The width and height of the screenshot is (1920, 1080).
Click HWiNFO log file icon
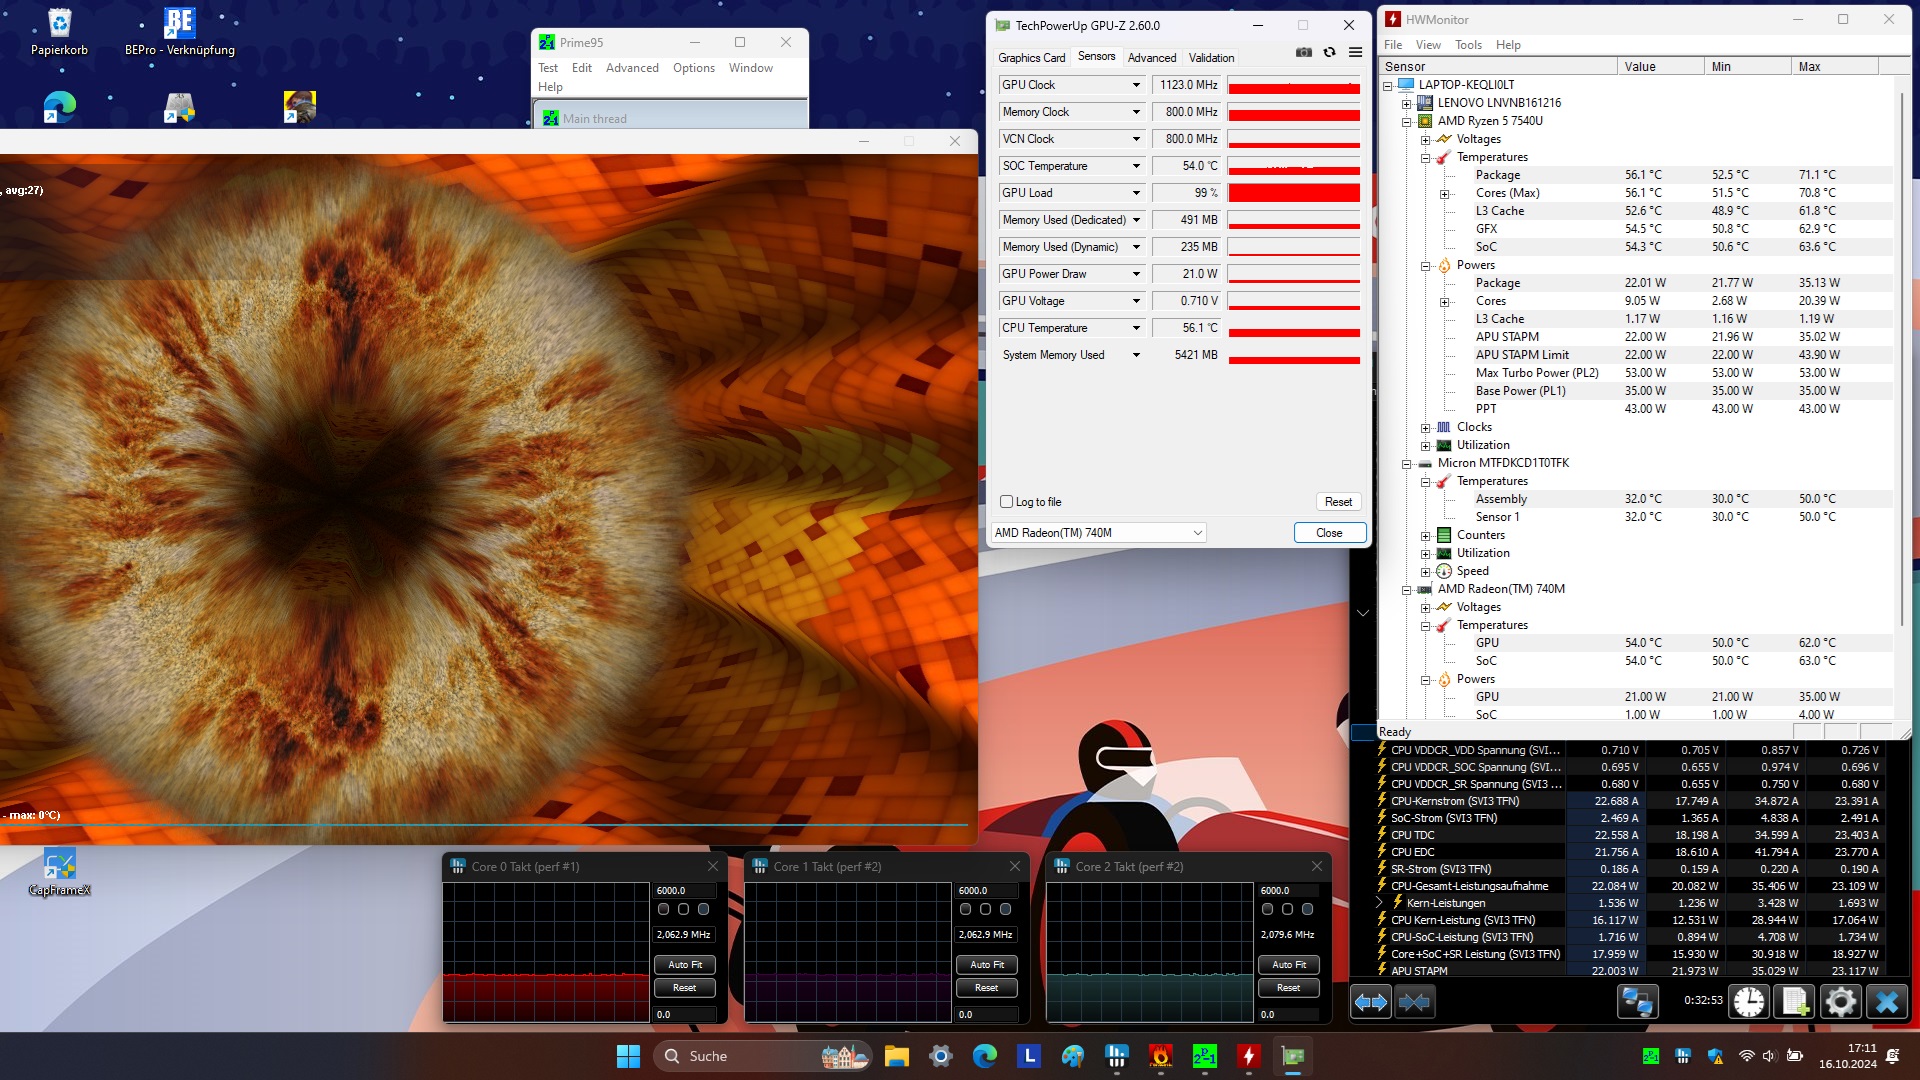[1795, 1002]
